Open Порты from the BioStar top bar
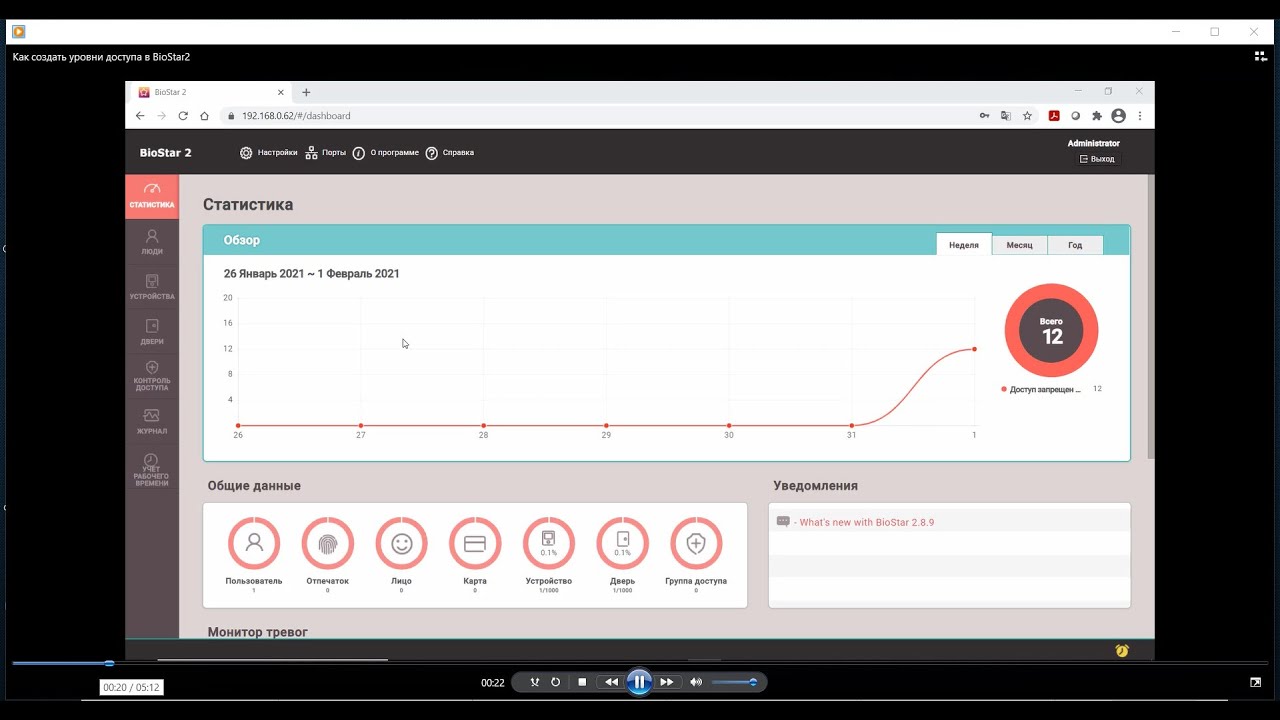 pyautogui.click(x=326, y=153)
